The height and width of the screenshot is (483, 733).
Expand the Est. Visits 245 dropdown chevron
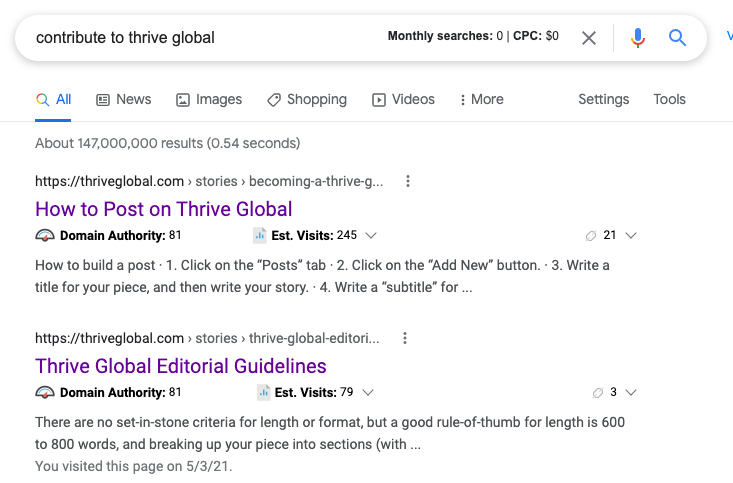pos(371,235)
